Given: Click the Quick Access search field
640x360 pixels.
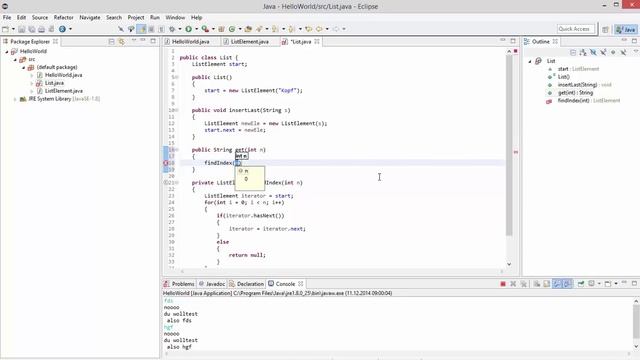Looking at the screenshot, I should [x=576, y=29].
